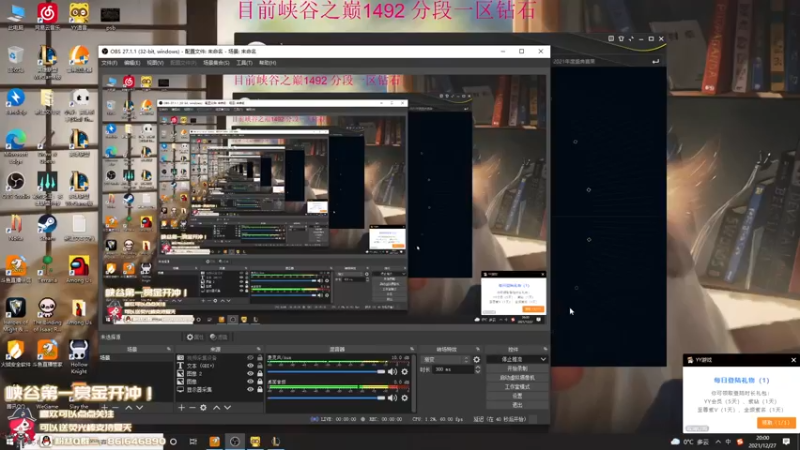Click 属性 properties button above sources
The image size is (800, 450).
(195, 337)
